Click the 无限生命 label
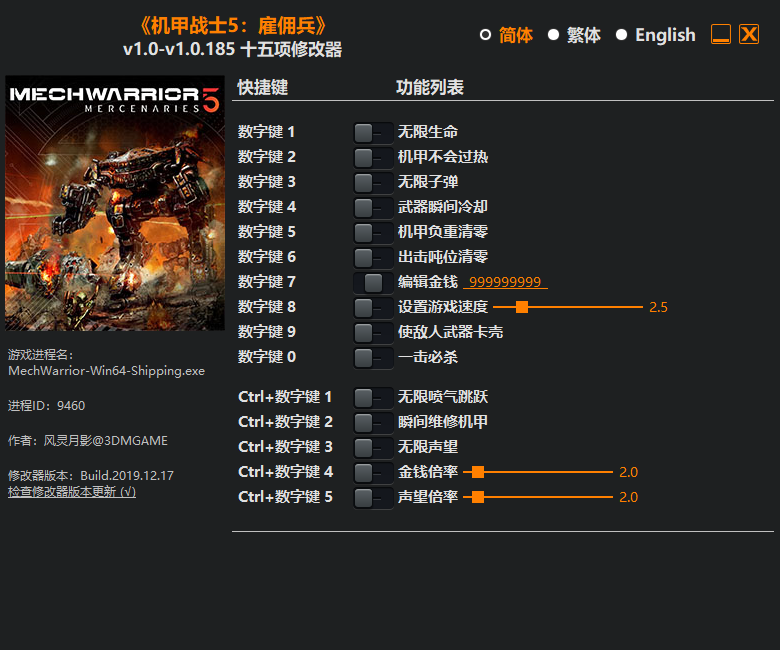Viewport: 780px width, 650px height. (x=428, y=132)
